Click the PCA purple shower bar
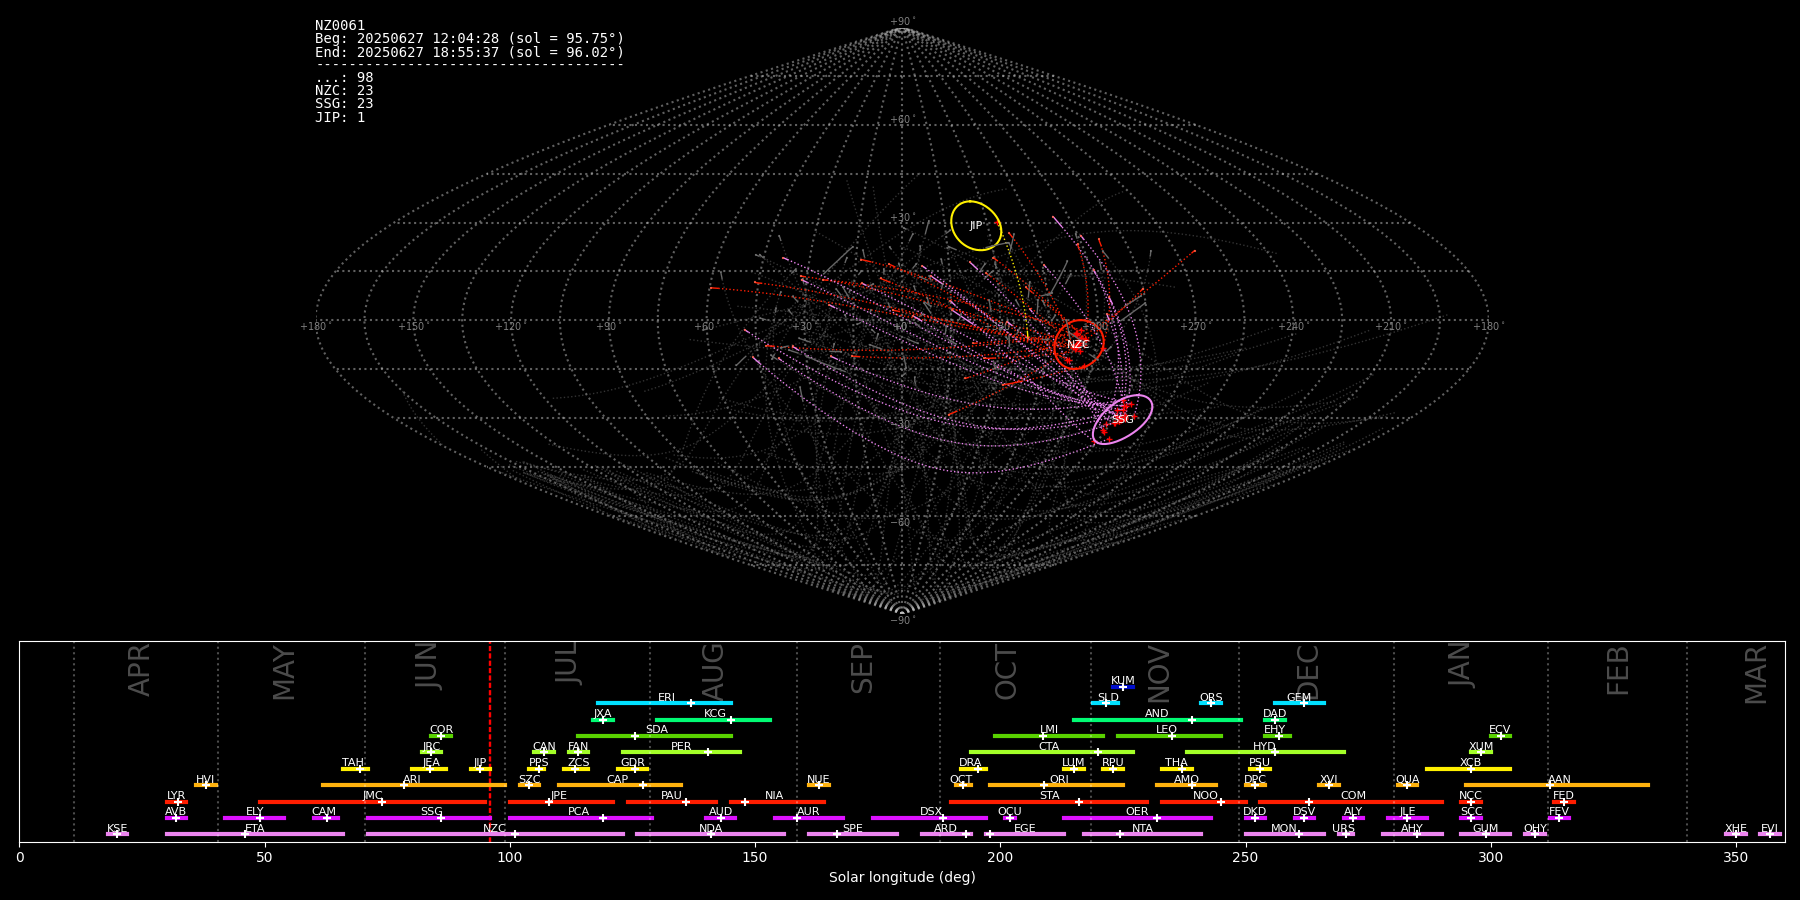Viewport: 1800px width, 900px height. 580,818
